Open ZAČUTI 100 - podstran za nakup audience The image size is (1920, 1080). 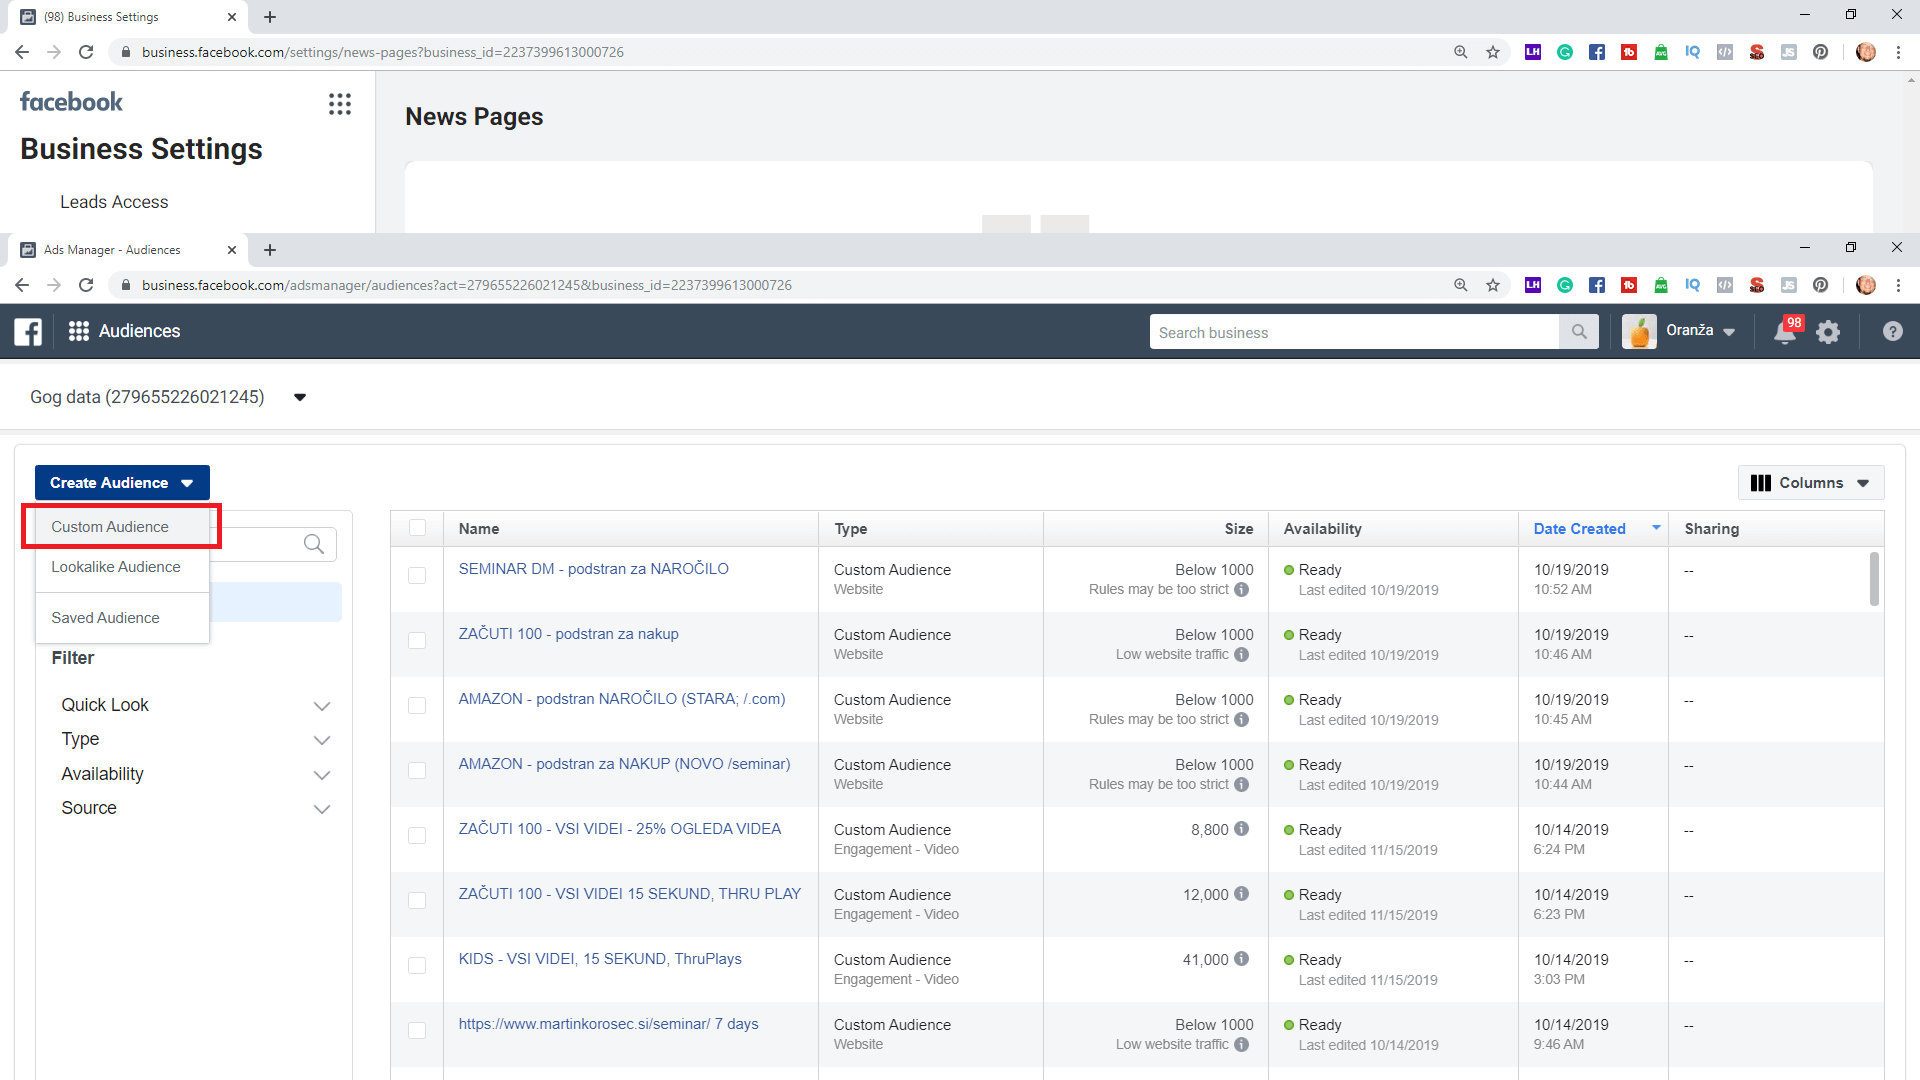[568, 634]
